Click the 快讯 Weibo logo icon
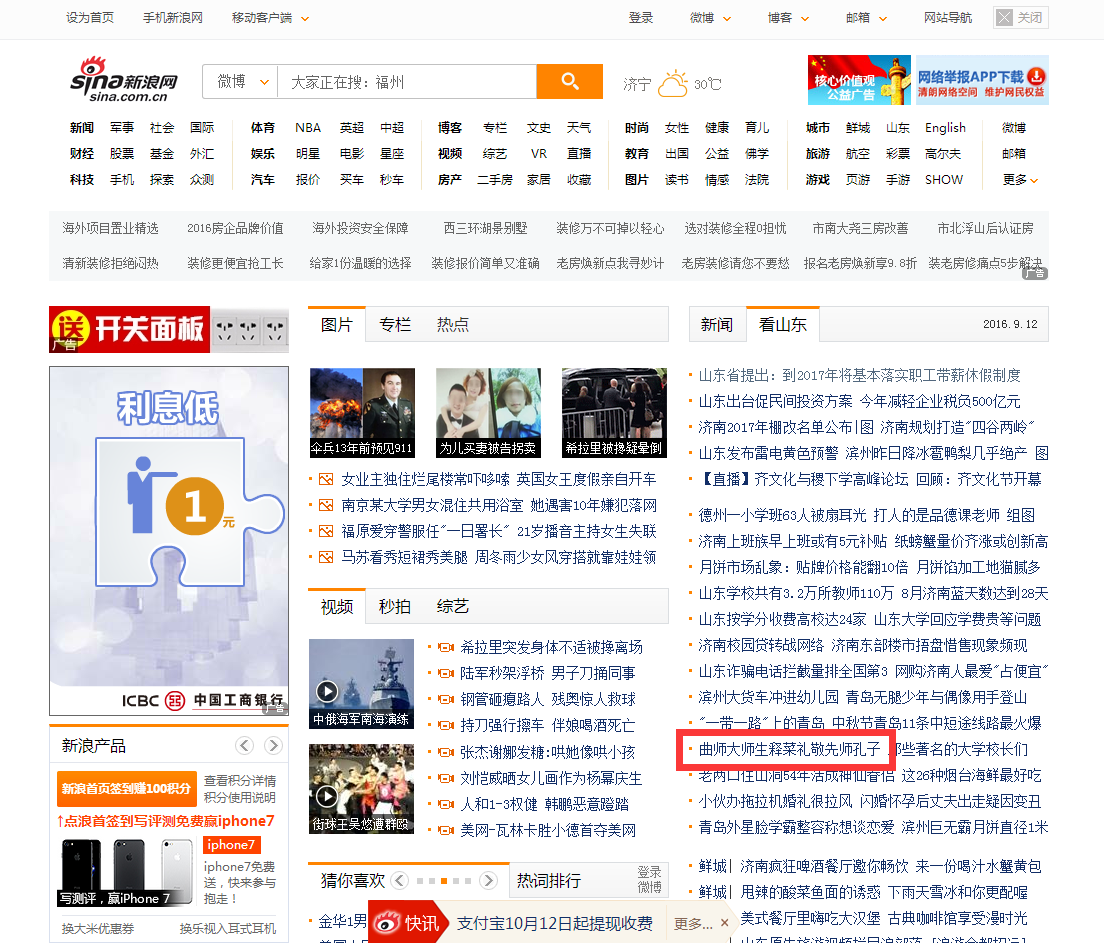 387,923
